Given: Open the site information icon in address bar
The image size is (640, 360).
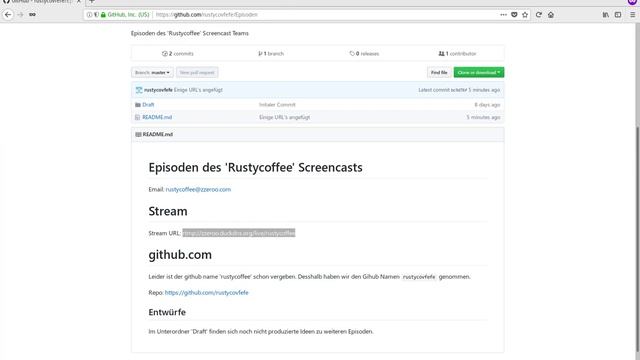Looking at the screenshot, I should coord(89,15).
